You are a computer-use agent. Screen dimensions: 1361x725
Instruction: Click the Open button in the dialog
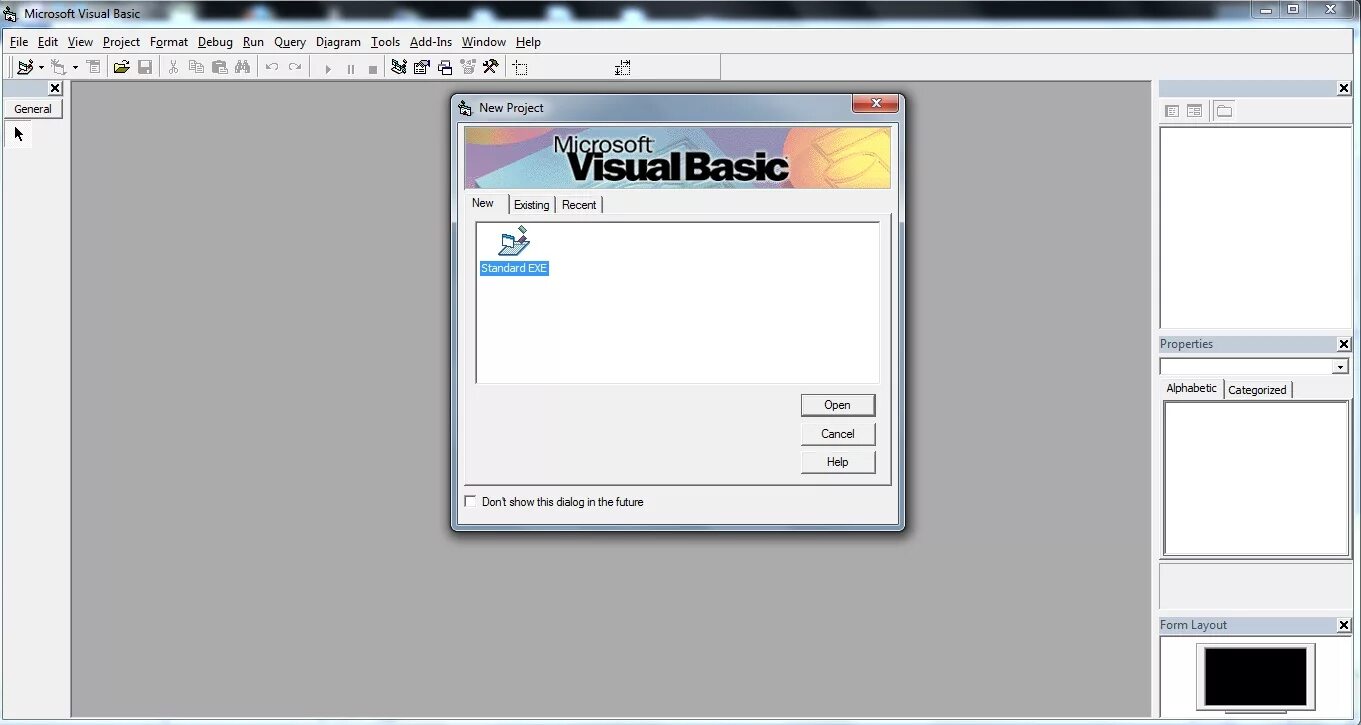coord(838,405)
